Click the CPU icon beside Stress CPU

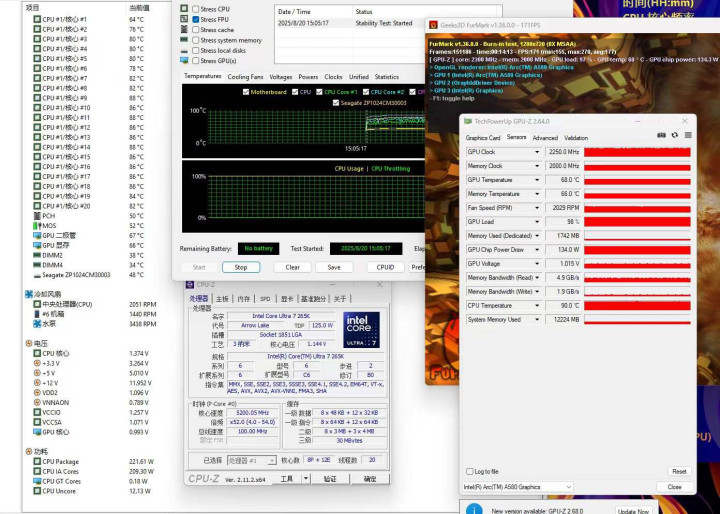(x=184, y=9)
